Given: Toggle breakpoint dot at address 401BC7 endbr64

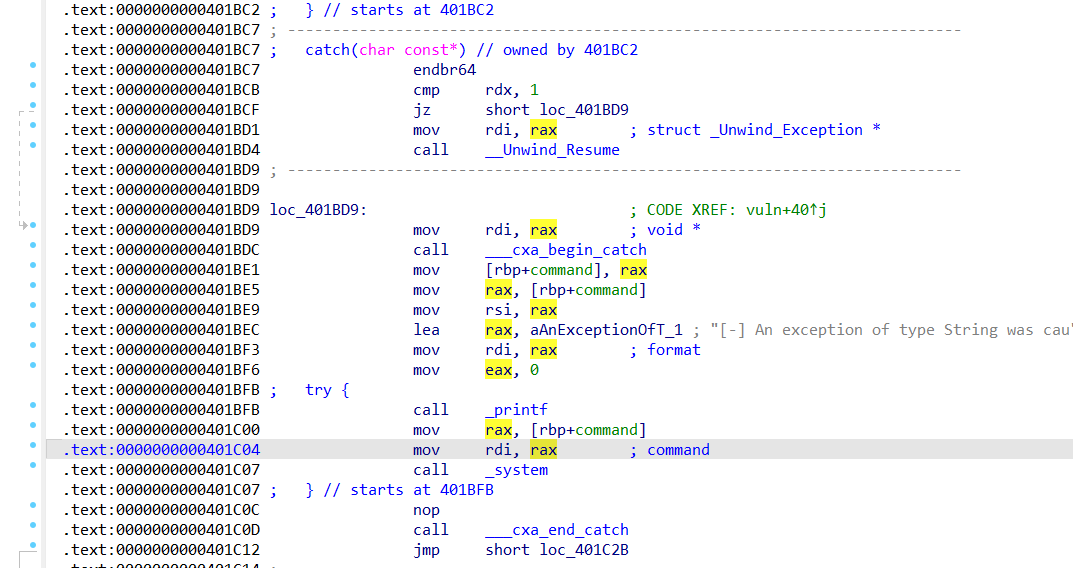Looking at the screenshot, I should pos(33,66).
